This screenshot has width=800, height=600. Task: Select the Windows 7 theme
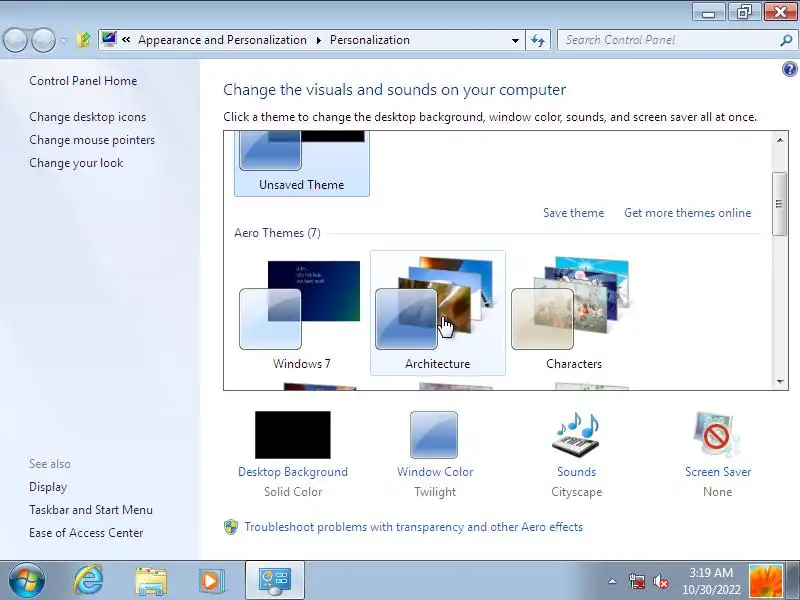click(x=302, y=313)
